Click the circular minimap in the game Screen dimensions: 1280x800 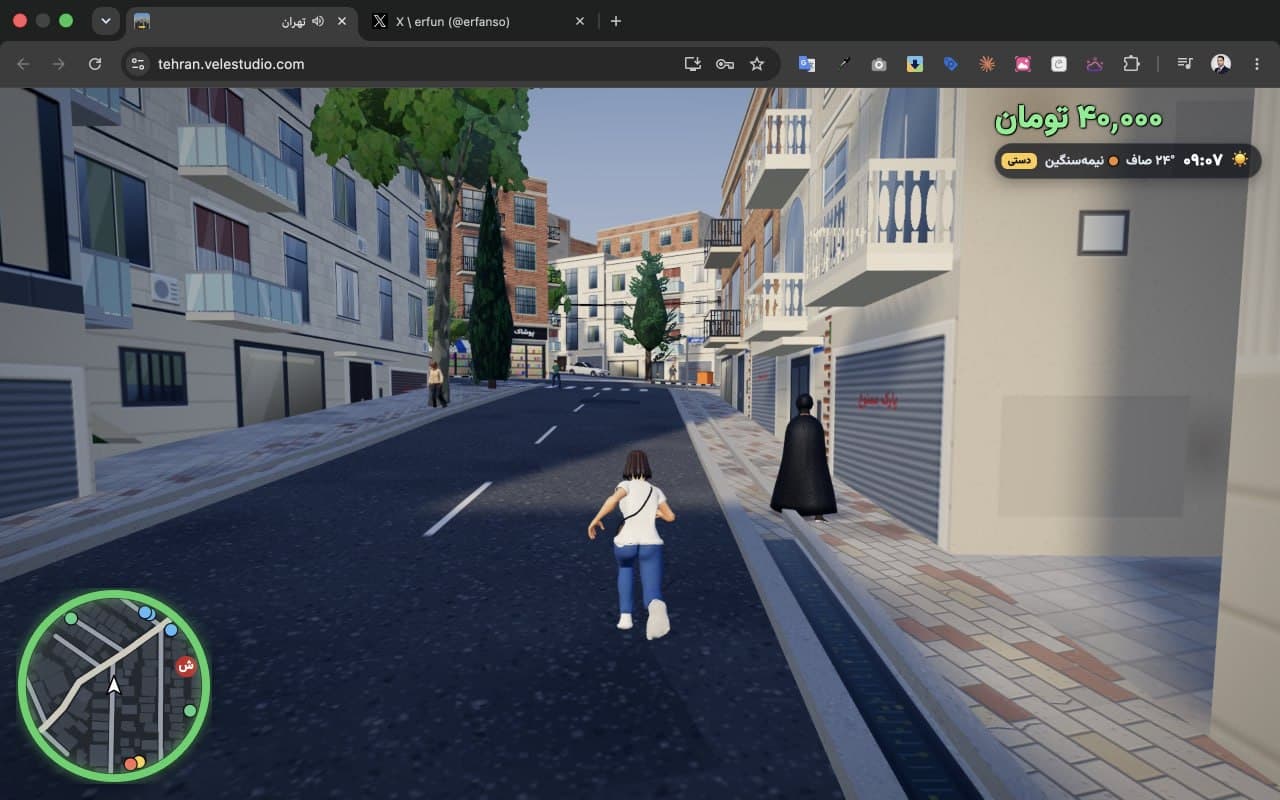[113, 686]
